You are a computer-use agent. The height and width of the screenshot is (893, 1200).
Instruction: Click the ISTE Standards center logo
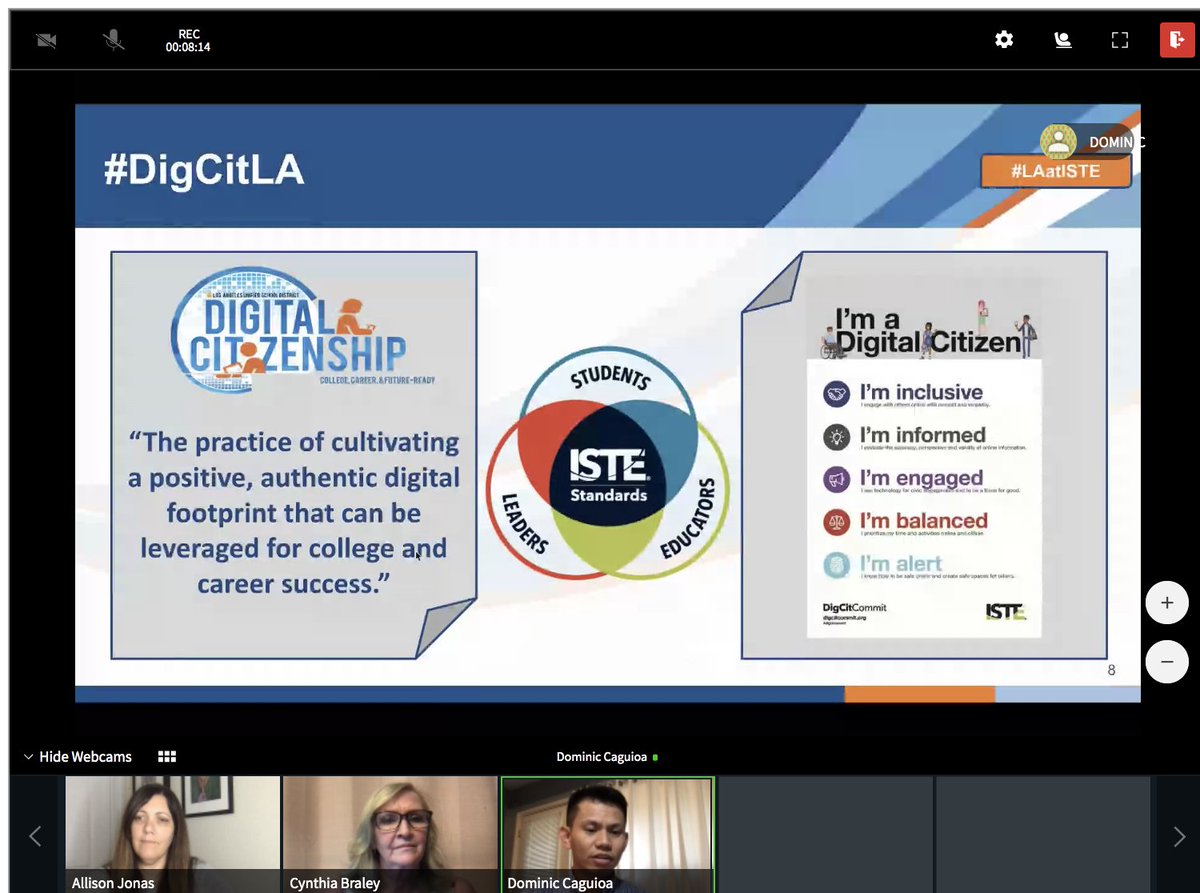(x=608, y=474)
